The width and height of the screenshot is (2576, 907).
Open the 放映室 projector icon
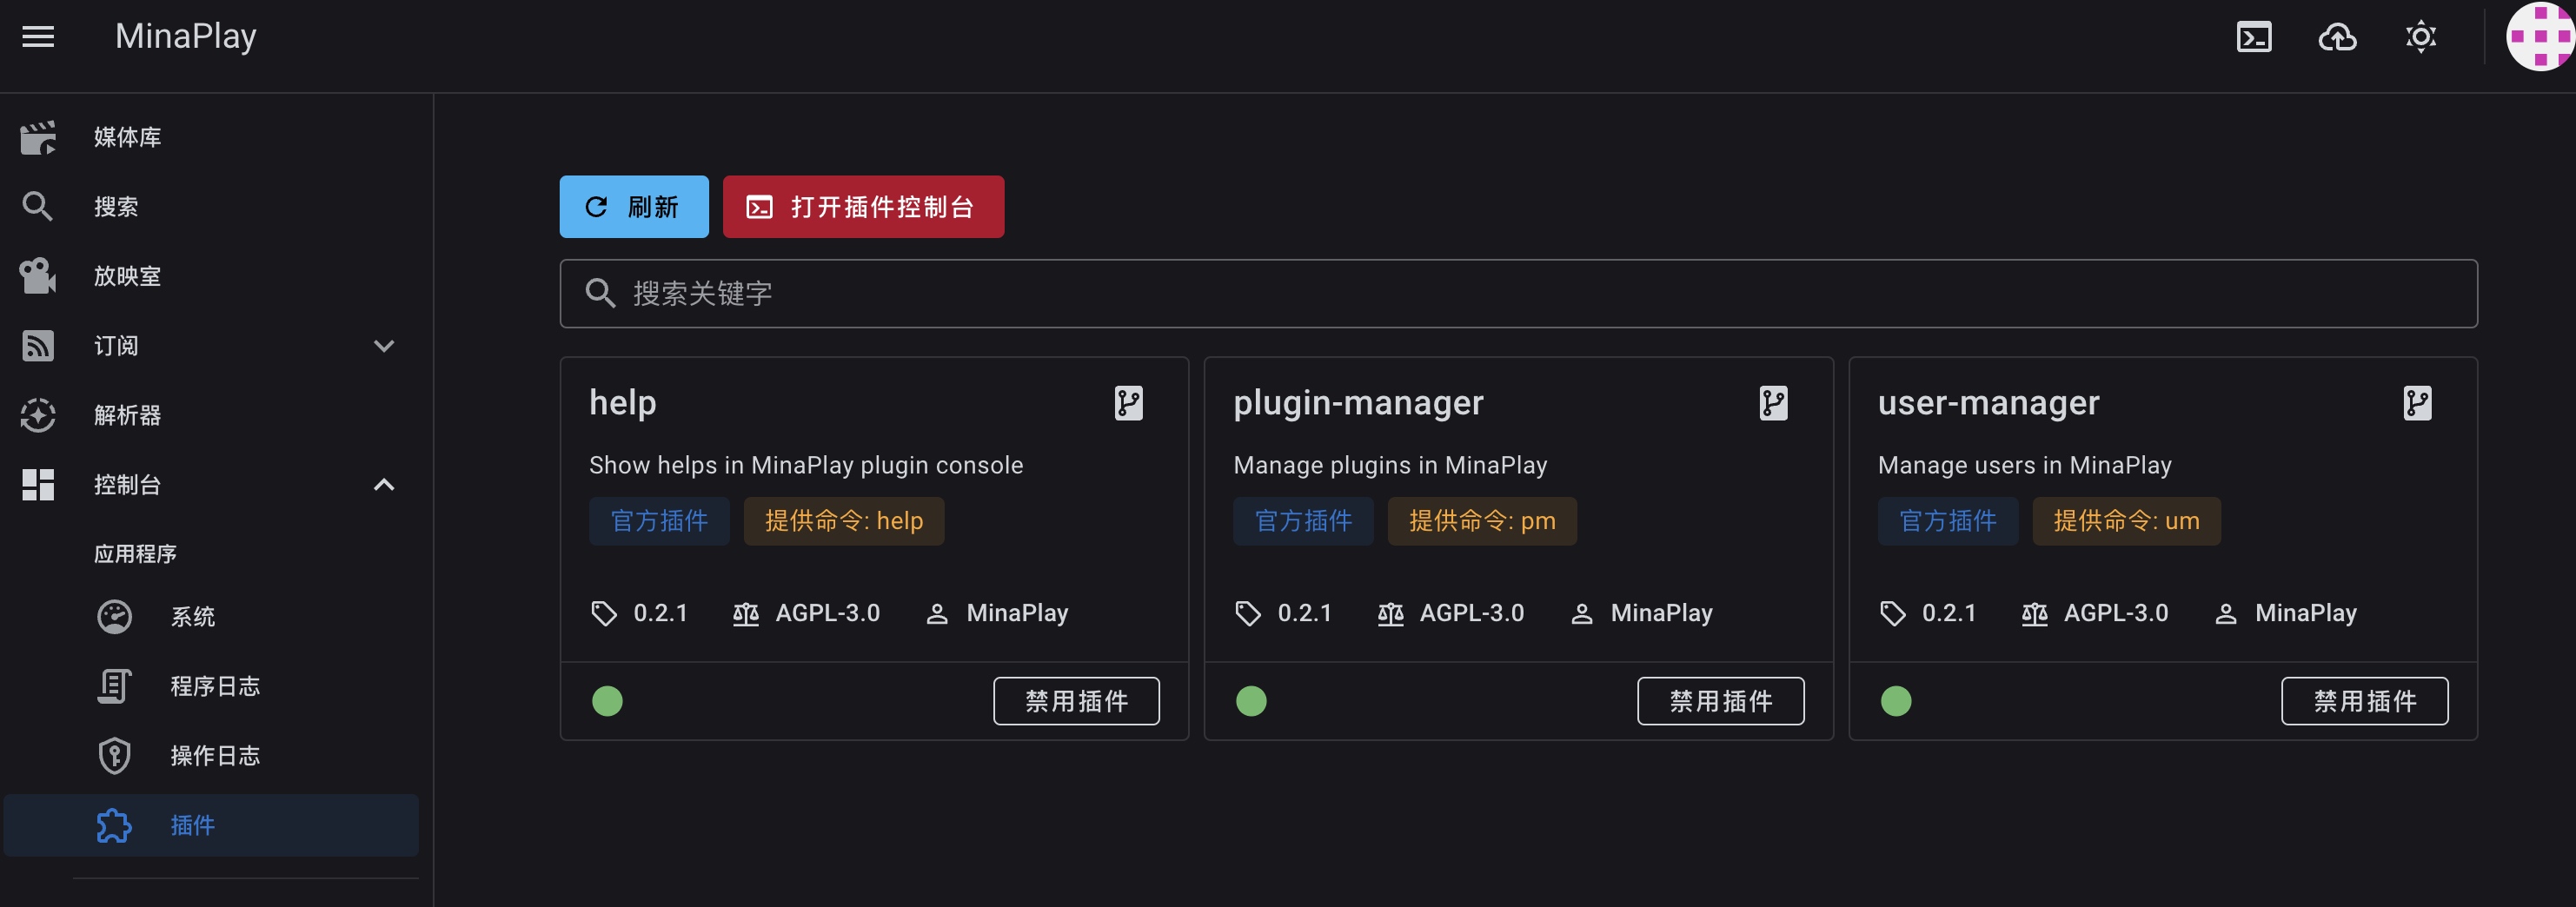pos(37,276)
